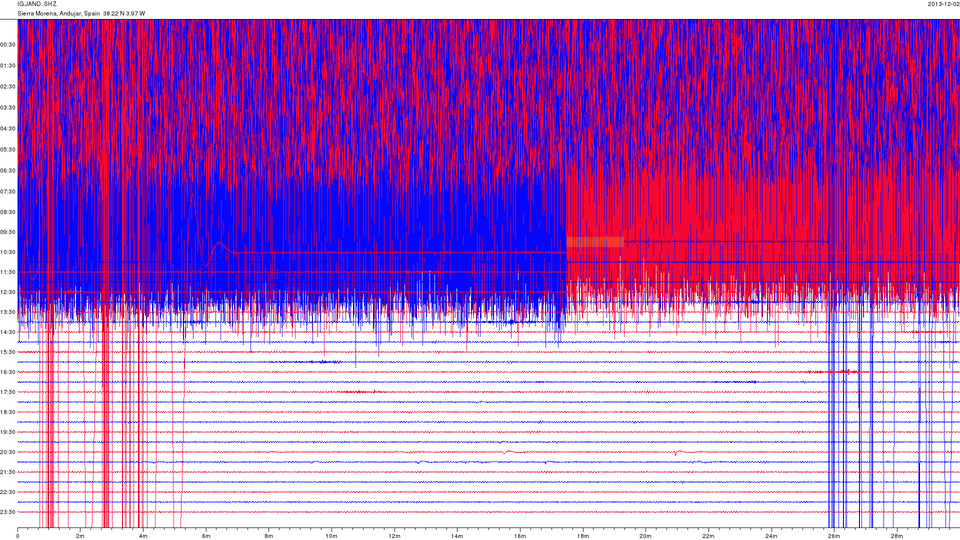Select the 18:30 time row label
The image size is (960, 540).
coord(8,412)
